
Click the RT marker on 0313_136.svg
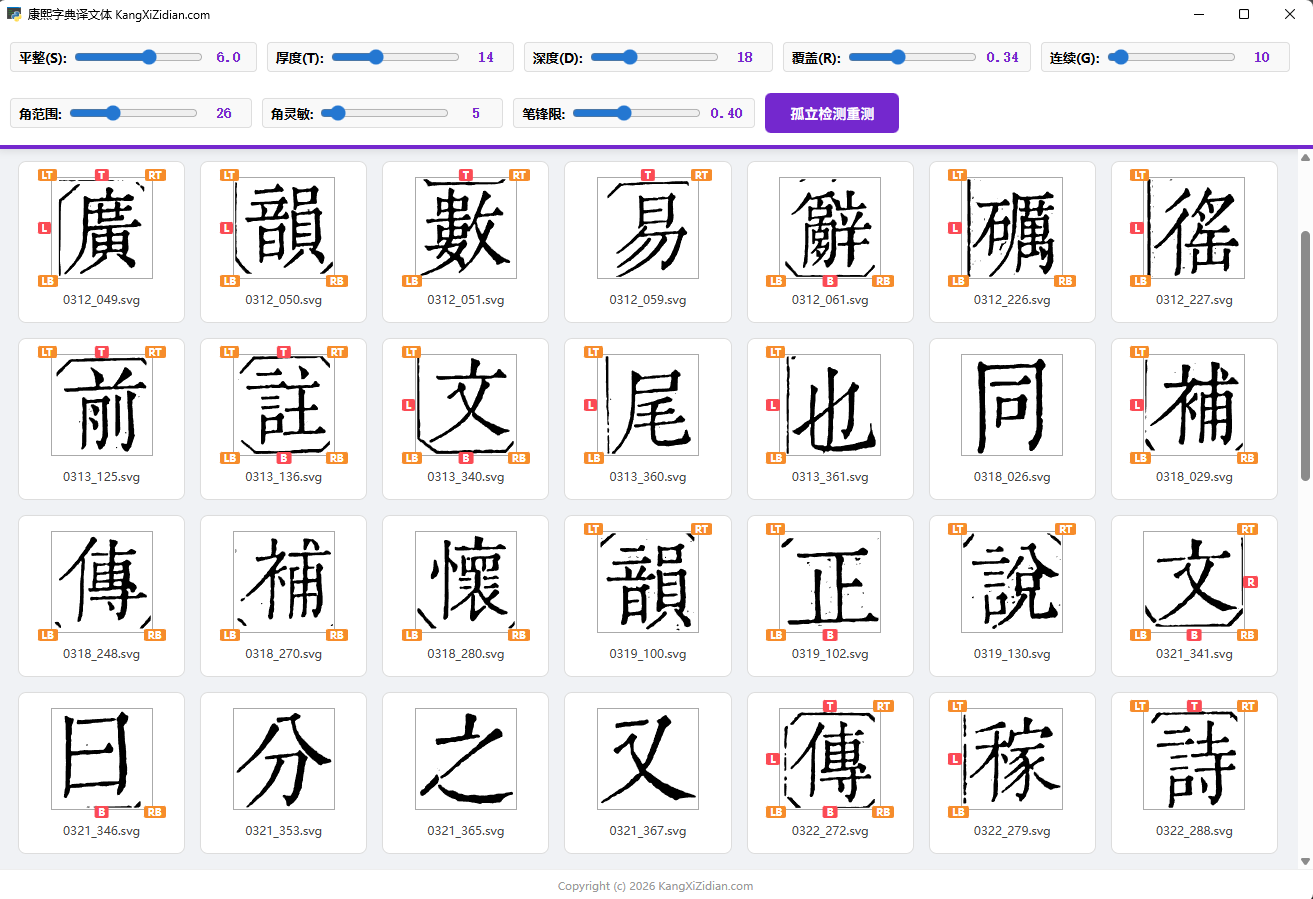coord(337,352)
